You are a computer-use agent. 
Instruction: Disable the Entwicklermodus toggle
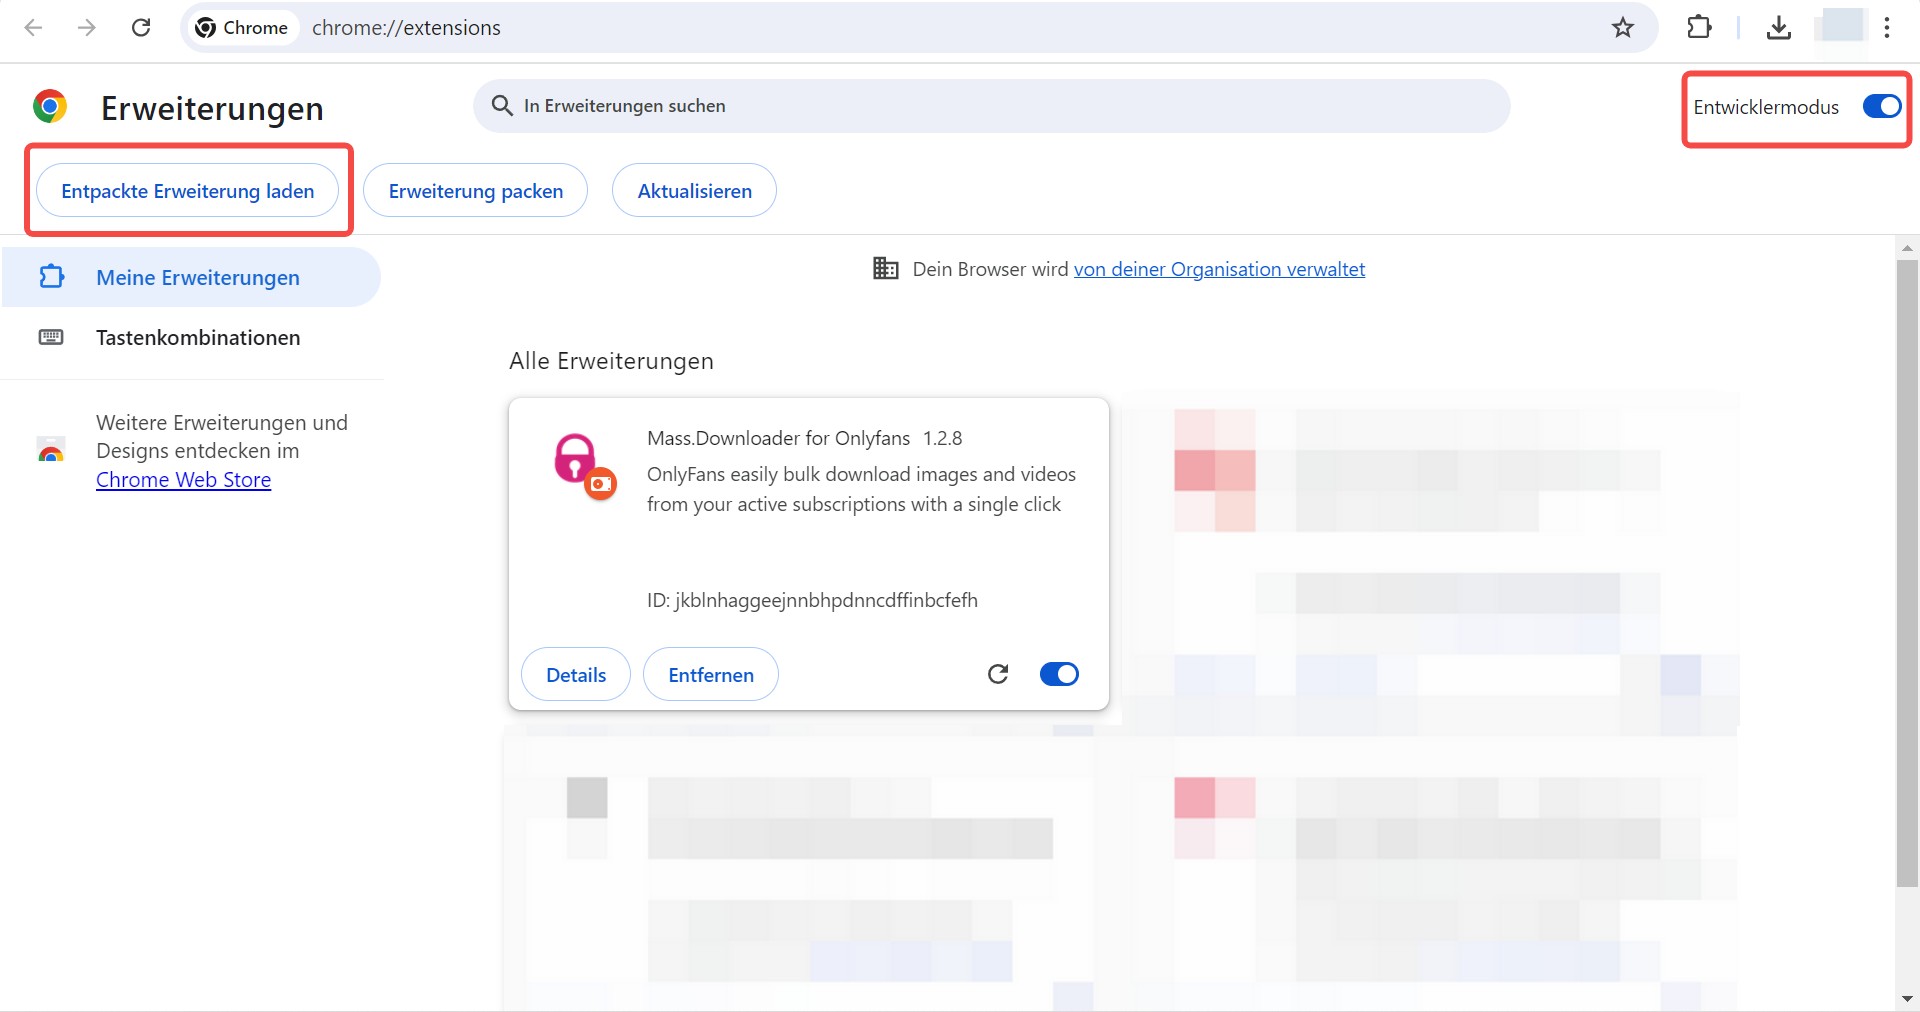click(x=1881, y=106)
